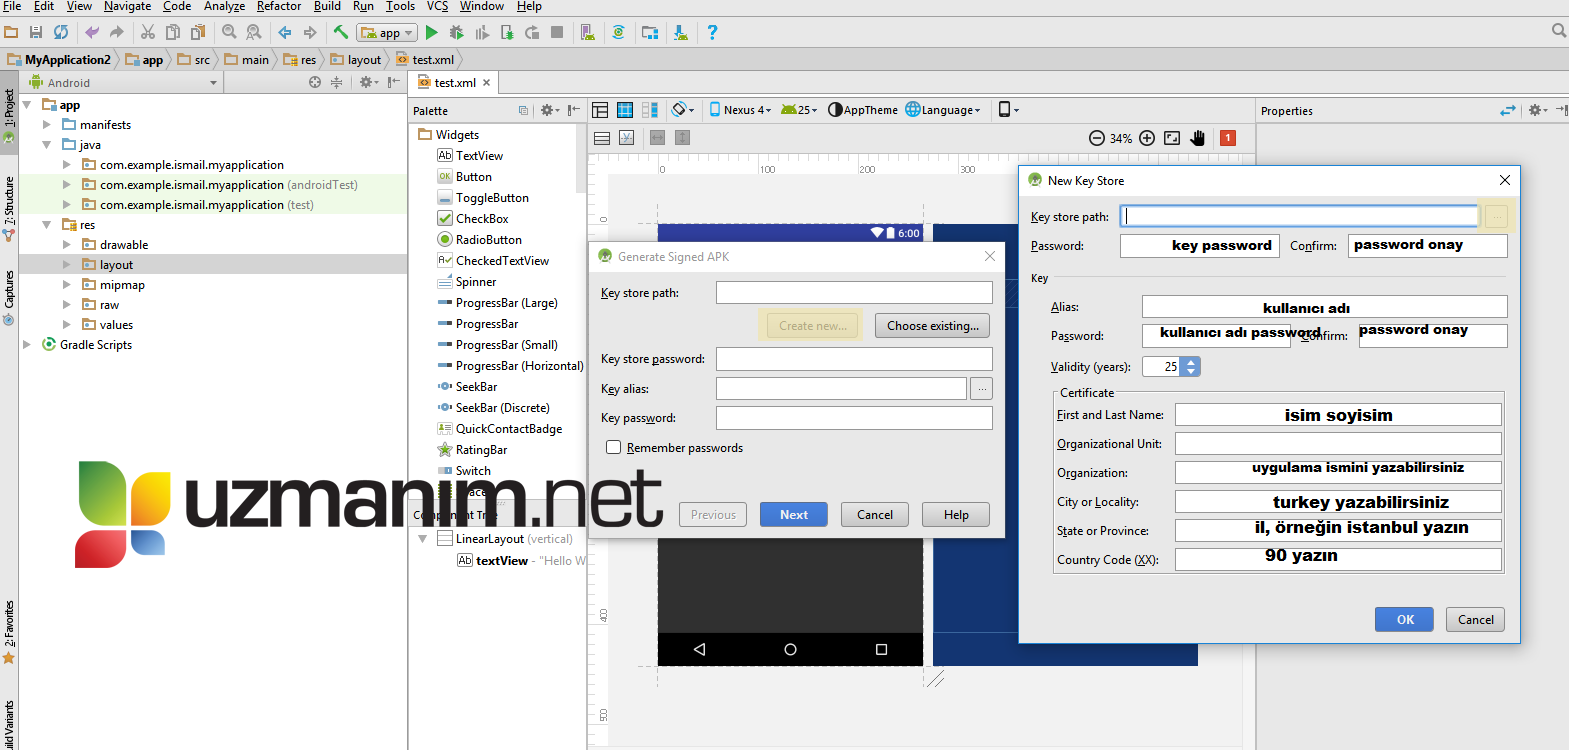Open the Nexus 4 device dropdown
The height and width of the screenshot is (750, 1569).
click(741, 110)
